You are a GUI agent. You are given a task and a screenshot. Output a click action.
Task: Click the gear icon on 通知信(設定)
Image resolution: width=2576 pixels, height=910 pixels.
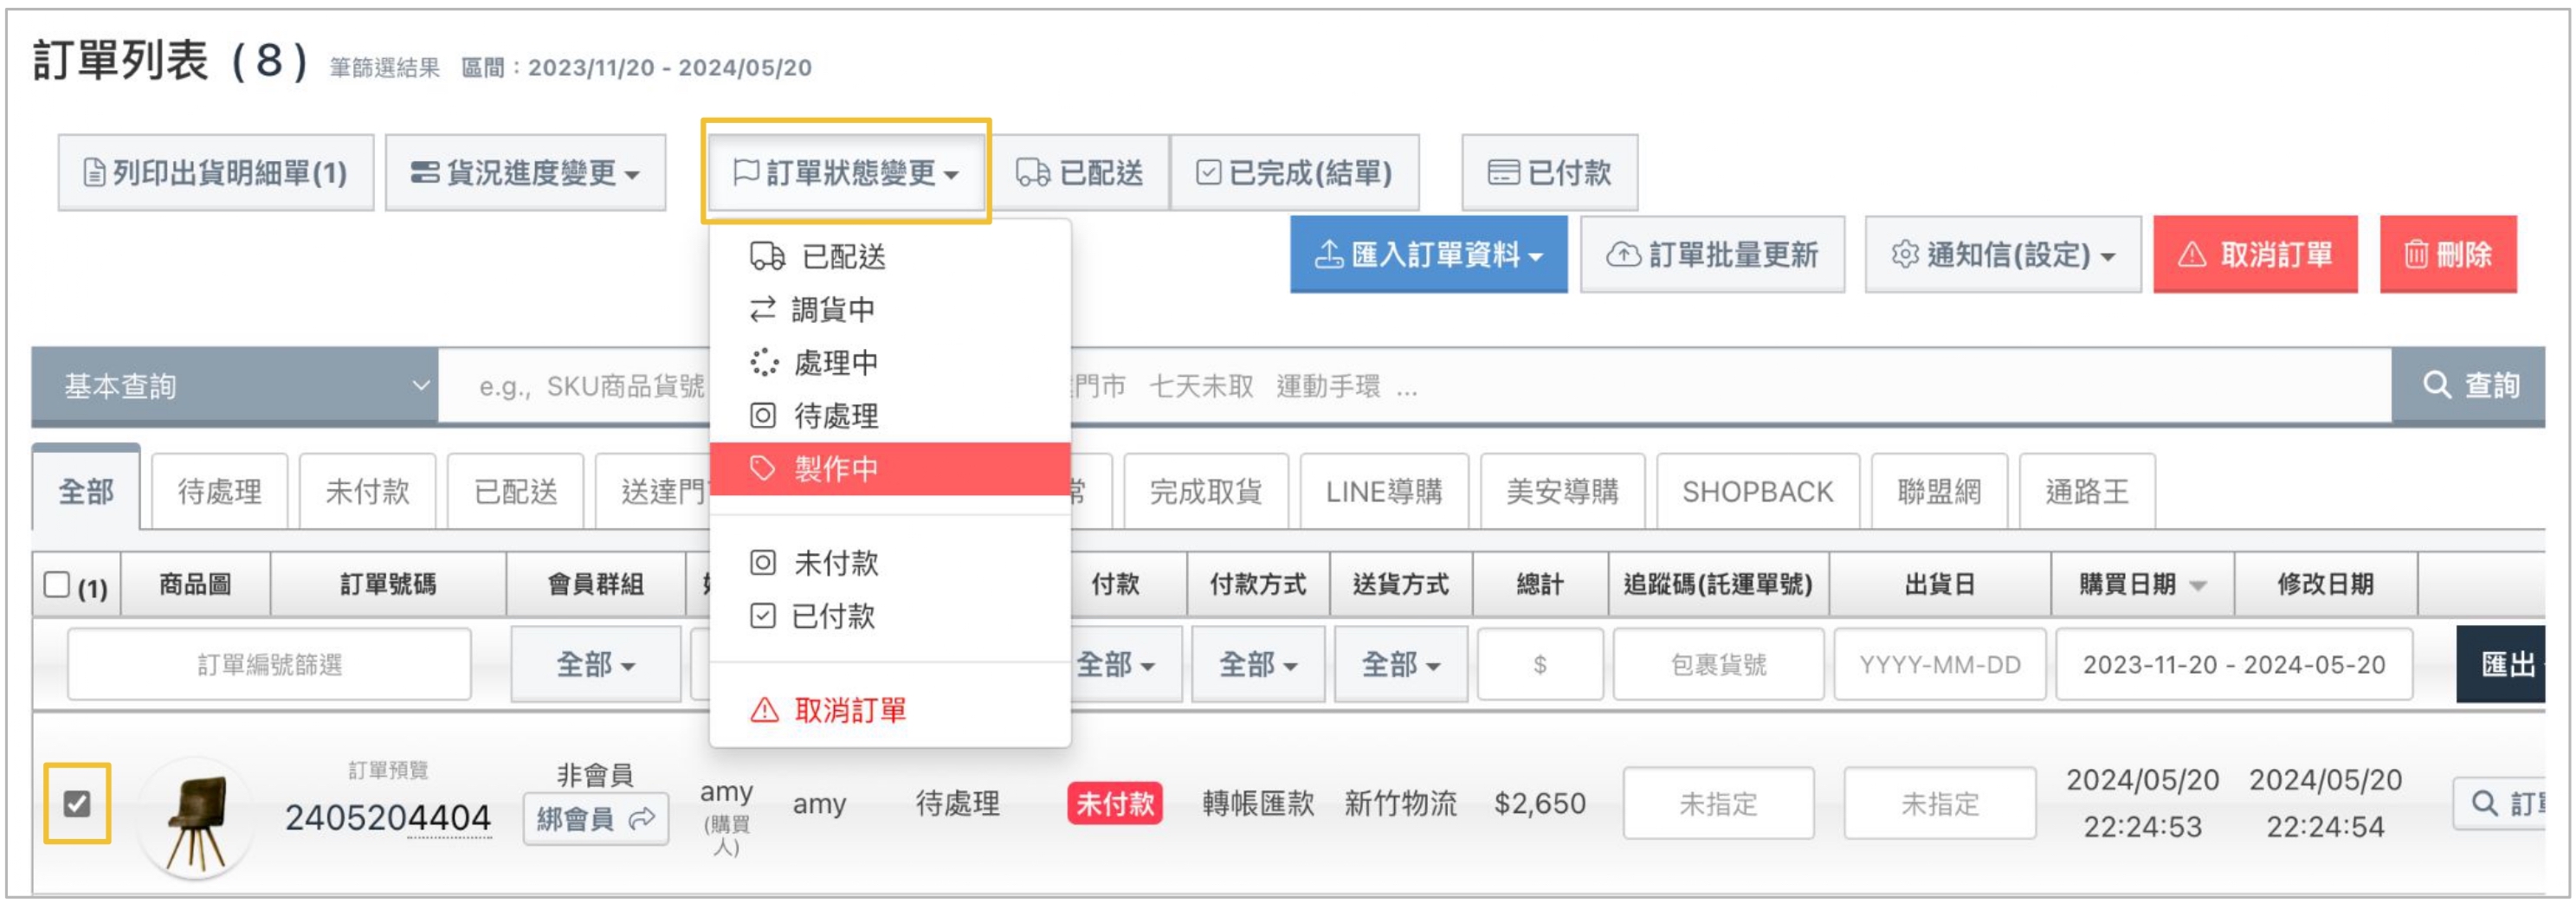[1904, 255]
